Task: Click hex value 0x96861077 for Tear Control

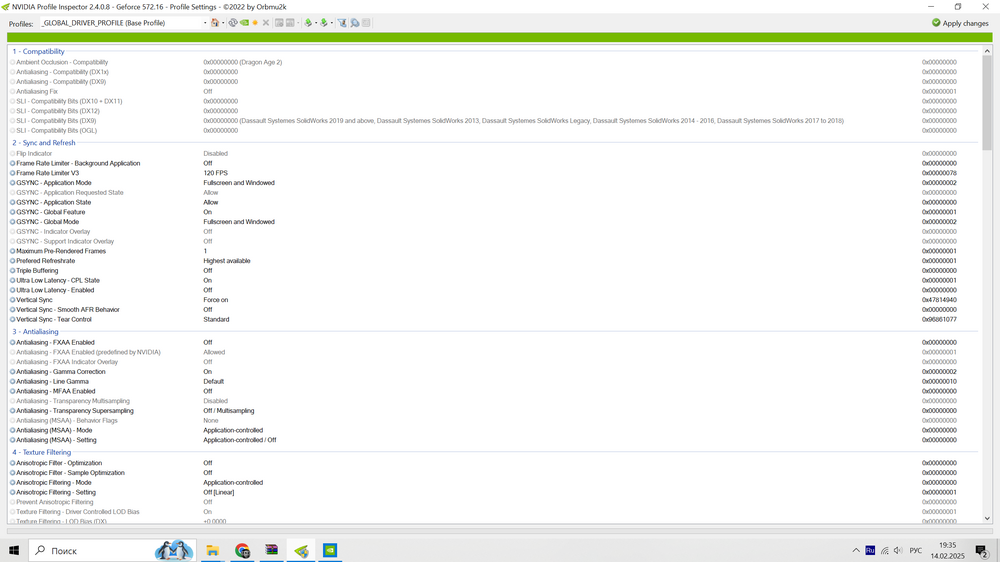Action: [x=939, y=320]
